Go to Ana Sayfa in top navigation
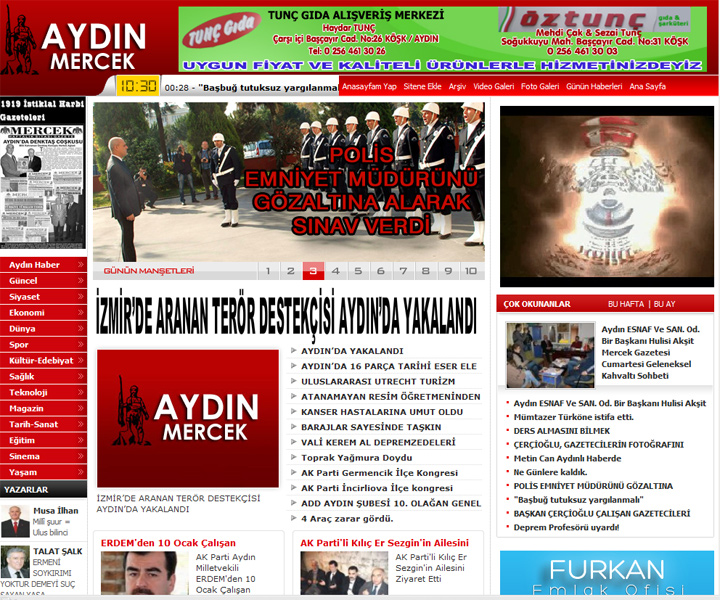Viewport: 720px width, 600px height. click(647, 86)
